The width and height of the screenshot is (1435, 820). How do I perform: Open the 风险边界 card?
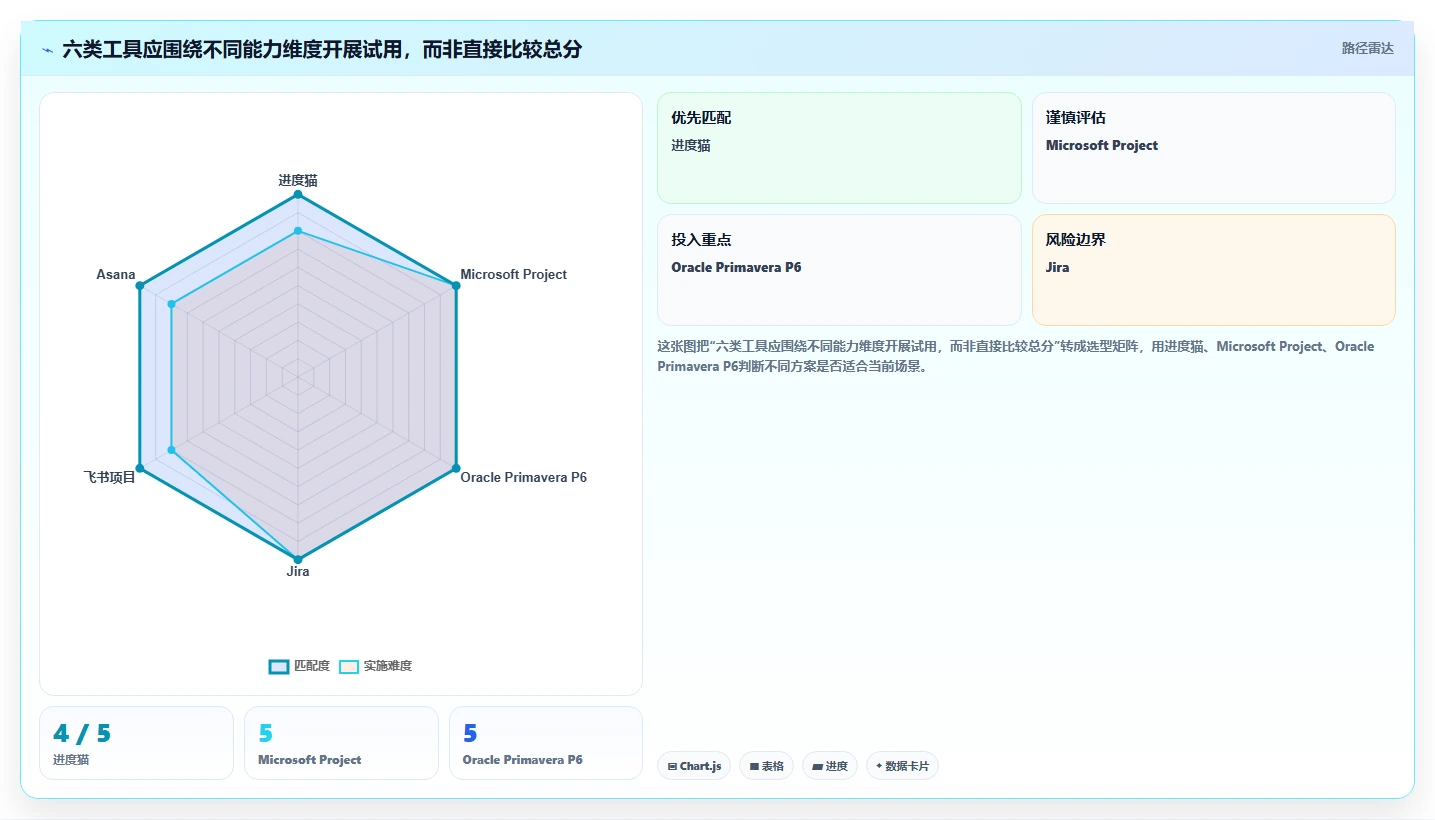coord(1213,270)
